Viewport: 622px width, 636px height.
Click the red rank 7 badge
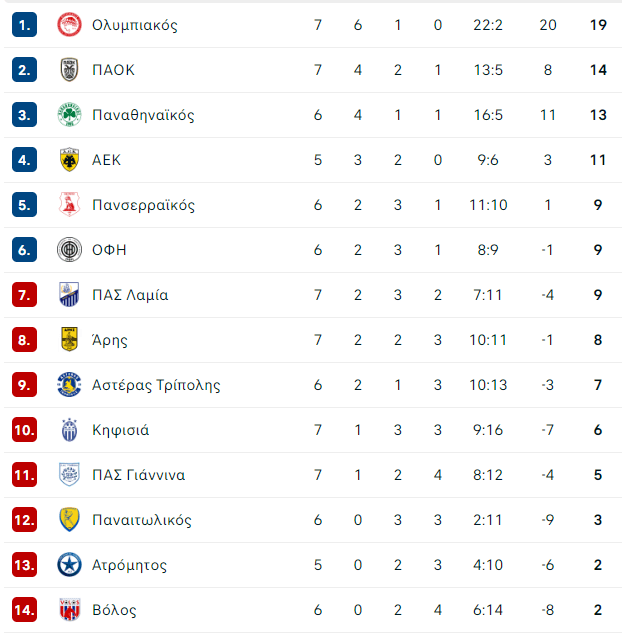tap(25, 295)
